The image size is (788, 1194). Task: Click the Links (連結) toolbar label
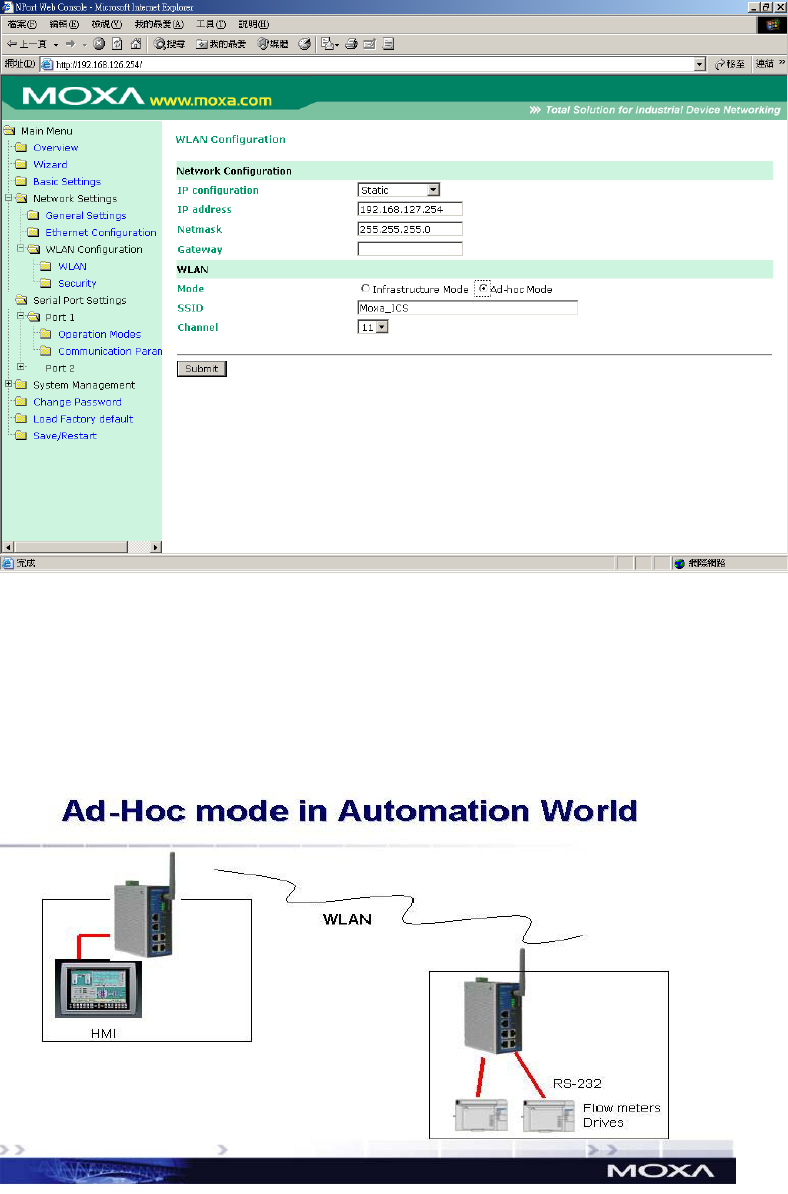pyautogui.click(x=765, y=64)
